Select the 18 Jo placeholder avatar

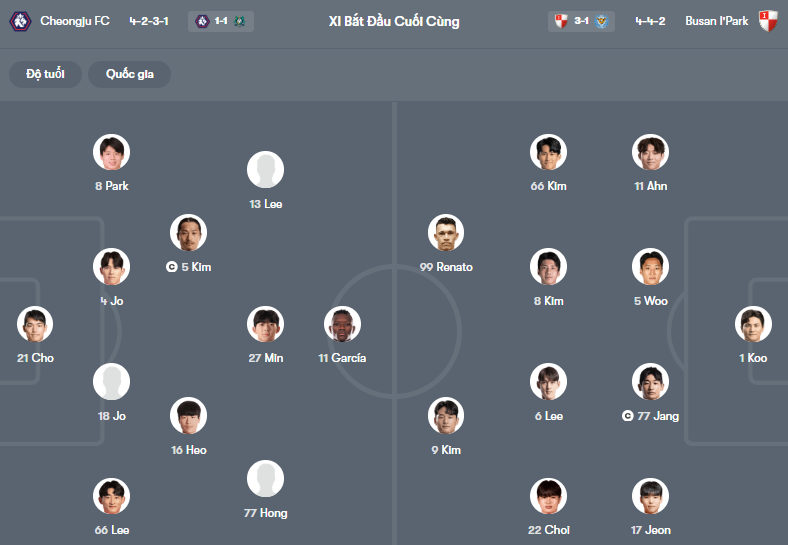pyautogui.click(x=112, y=382)
